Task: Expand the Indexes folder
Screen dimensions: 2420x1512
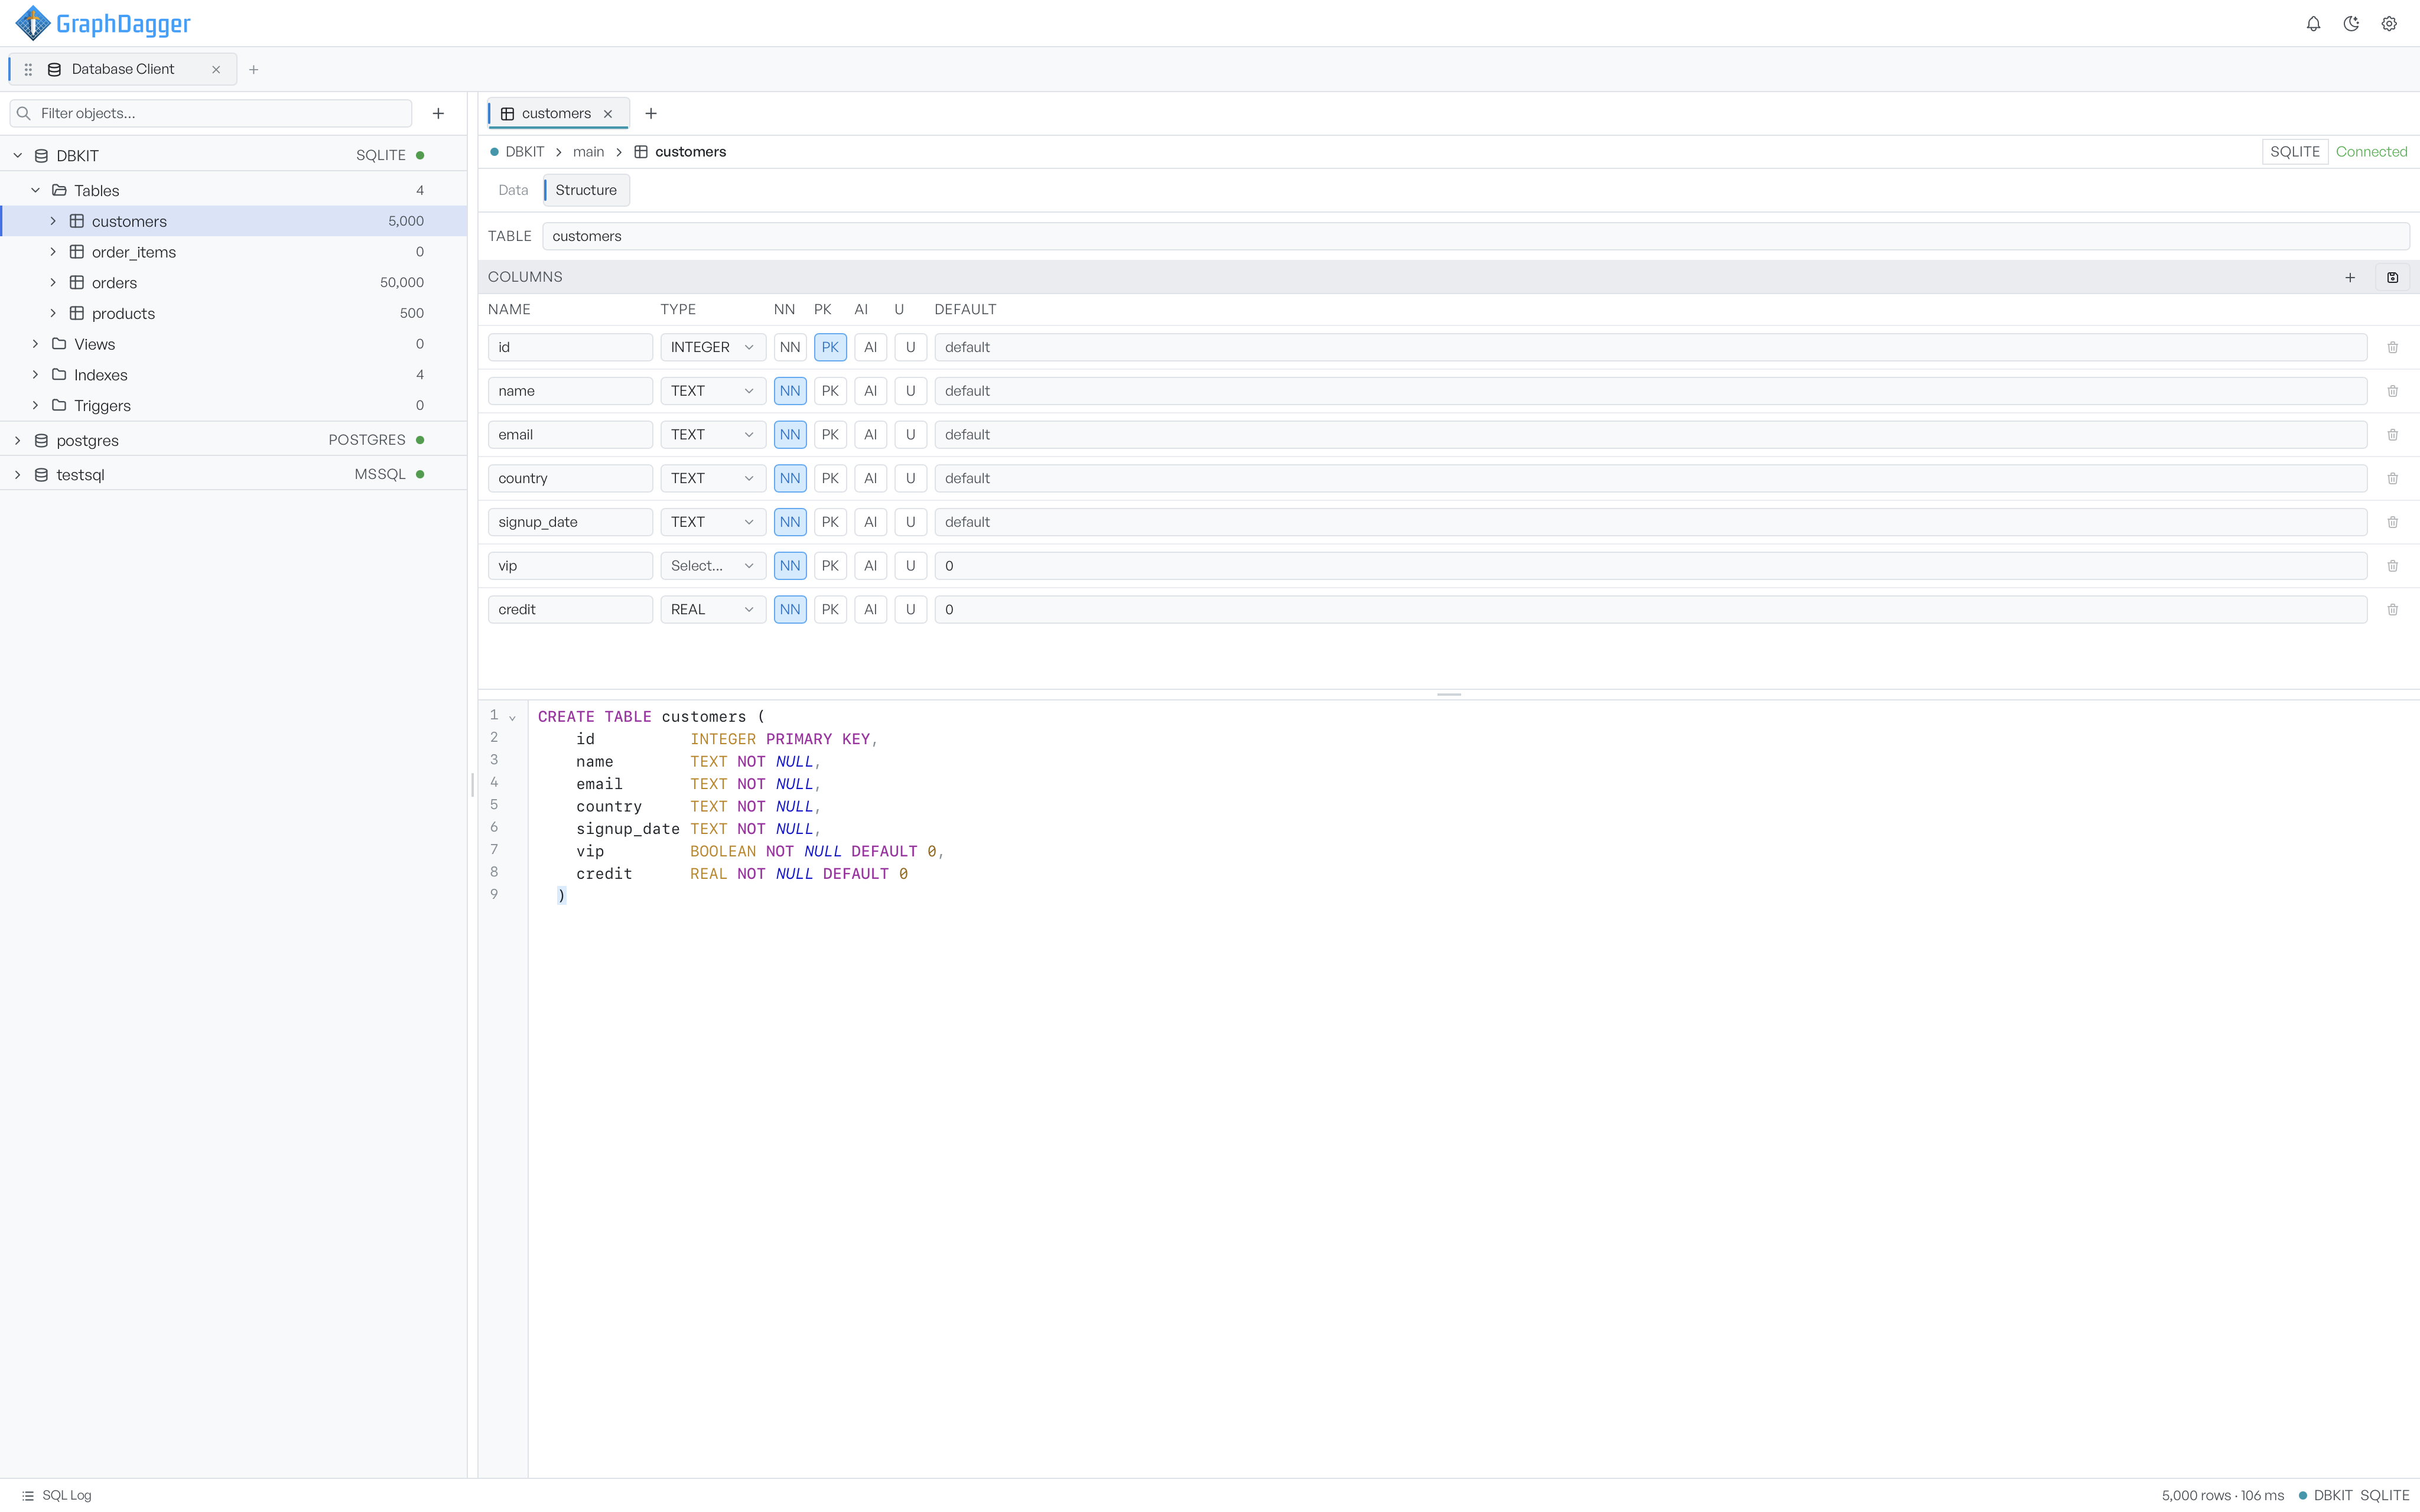Action: coord(35,374)
